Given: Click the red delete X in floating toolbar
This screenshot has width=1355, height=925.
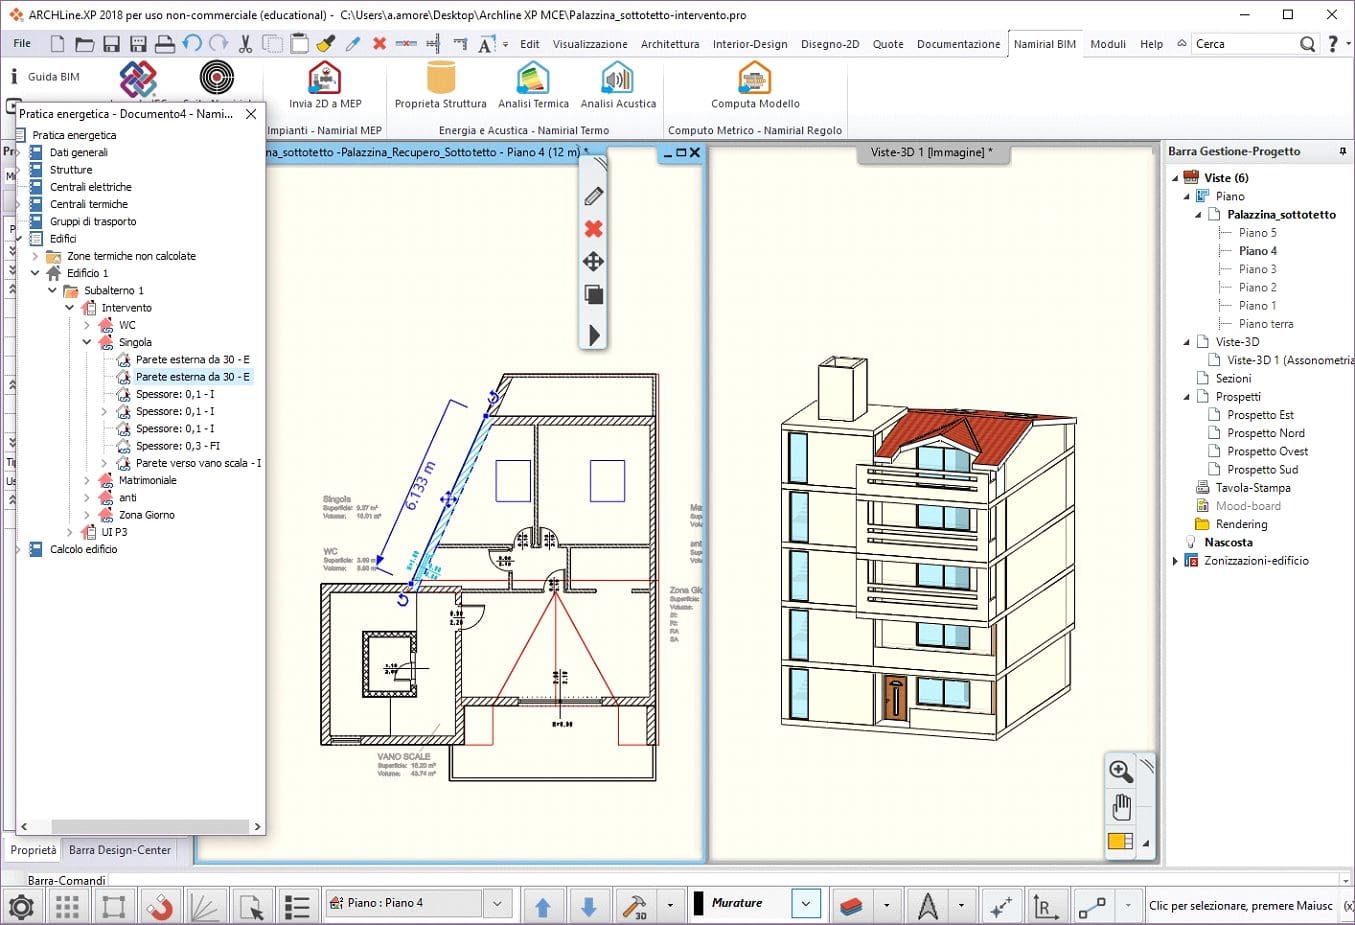Looking at the screenshot, I should point(593,229).
